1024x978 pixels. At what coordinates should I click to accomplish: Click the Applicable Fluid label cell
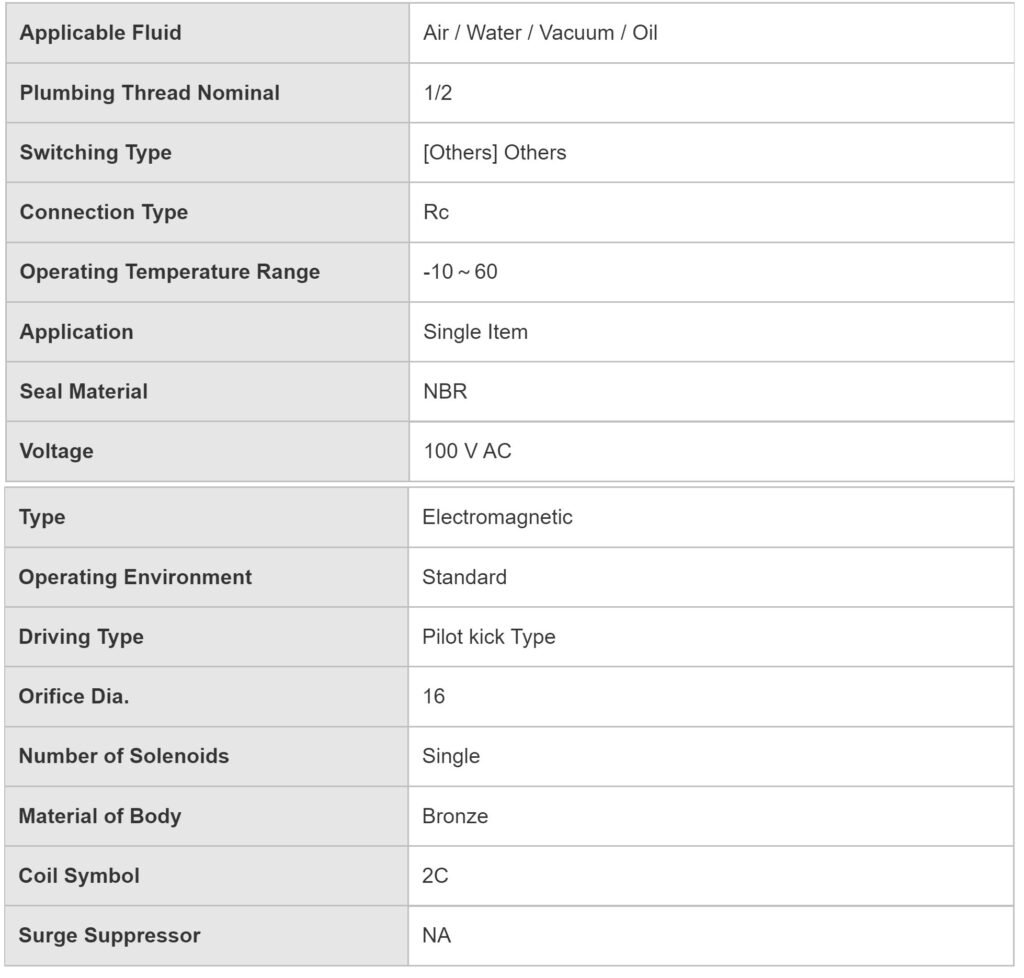point(101,33)
